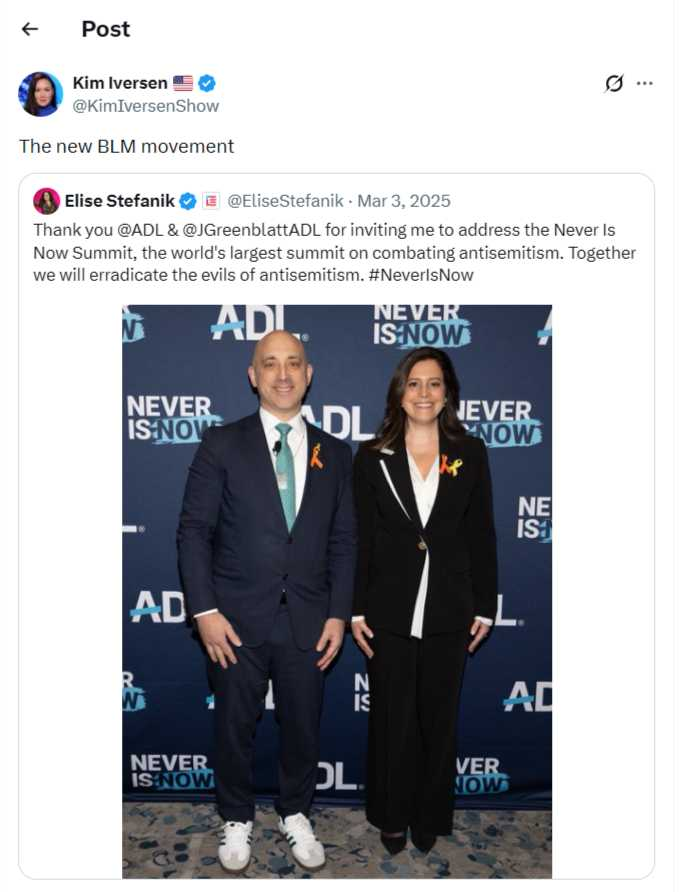Image resolution: width=682 pixels, height=892 pixels.
Task: Click Kim Iversen's blue verified badge
Action: pos(207,83)
